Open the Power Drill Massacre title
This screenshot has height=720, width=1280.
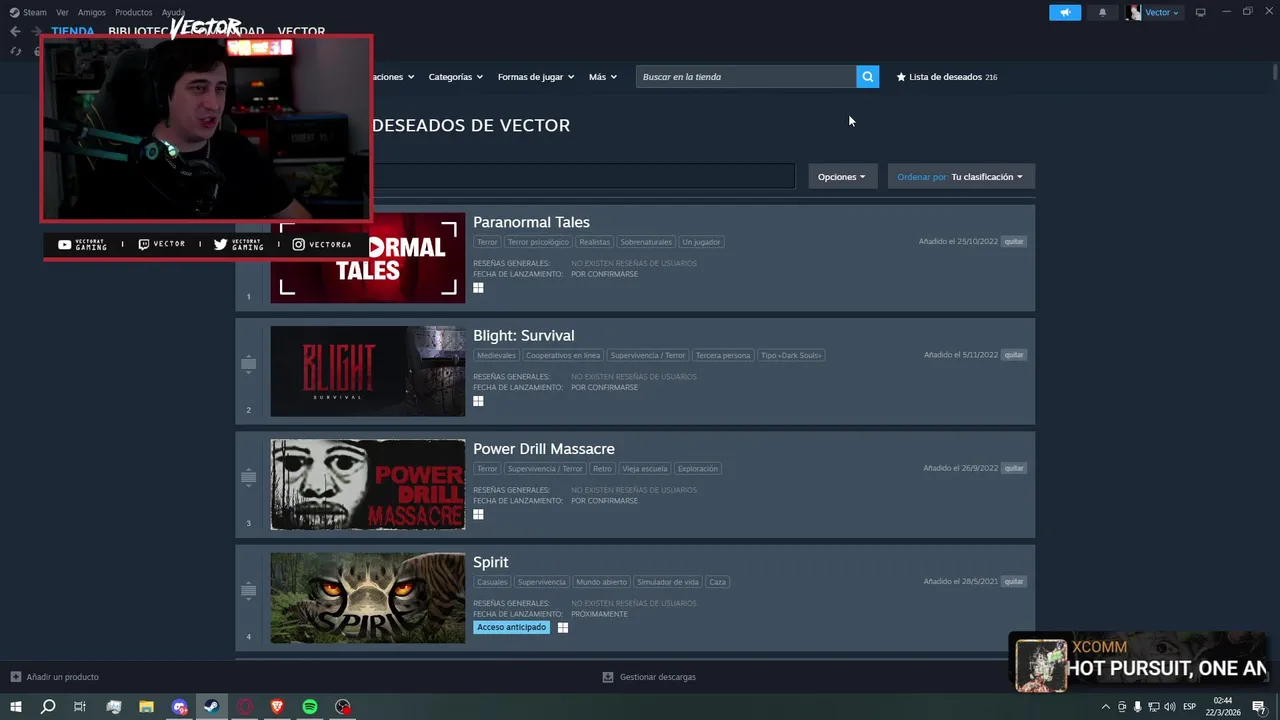[543, 449]
